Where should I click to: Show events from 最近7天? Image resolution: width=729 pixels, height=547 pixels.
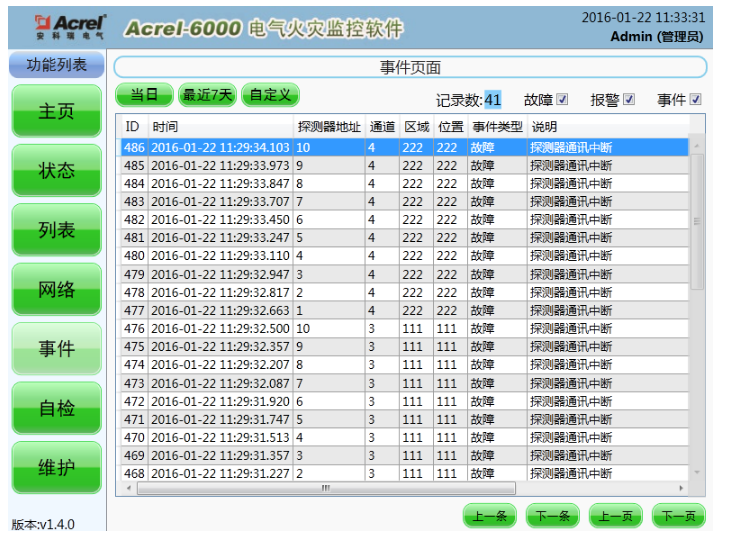(207, 95)
